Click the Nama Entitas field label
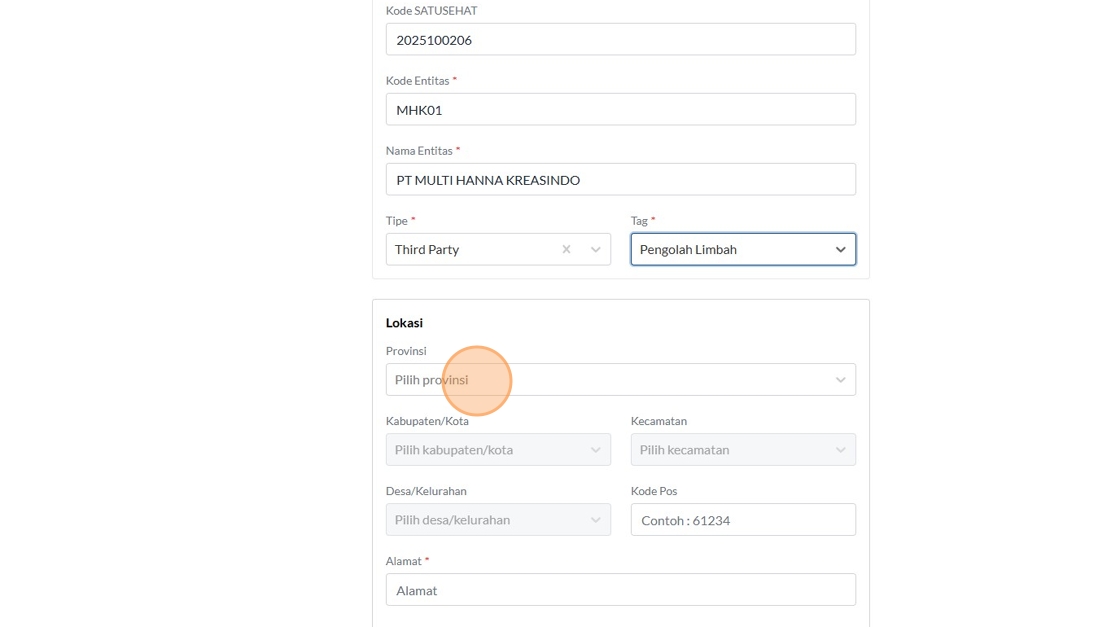 click(x=419, y=151)
